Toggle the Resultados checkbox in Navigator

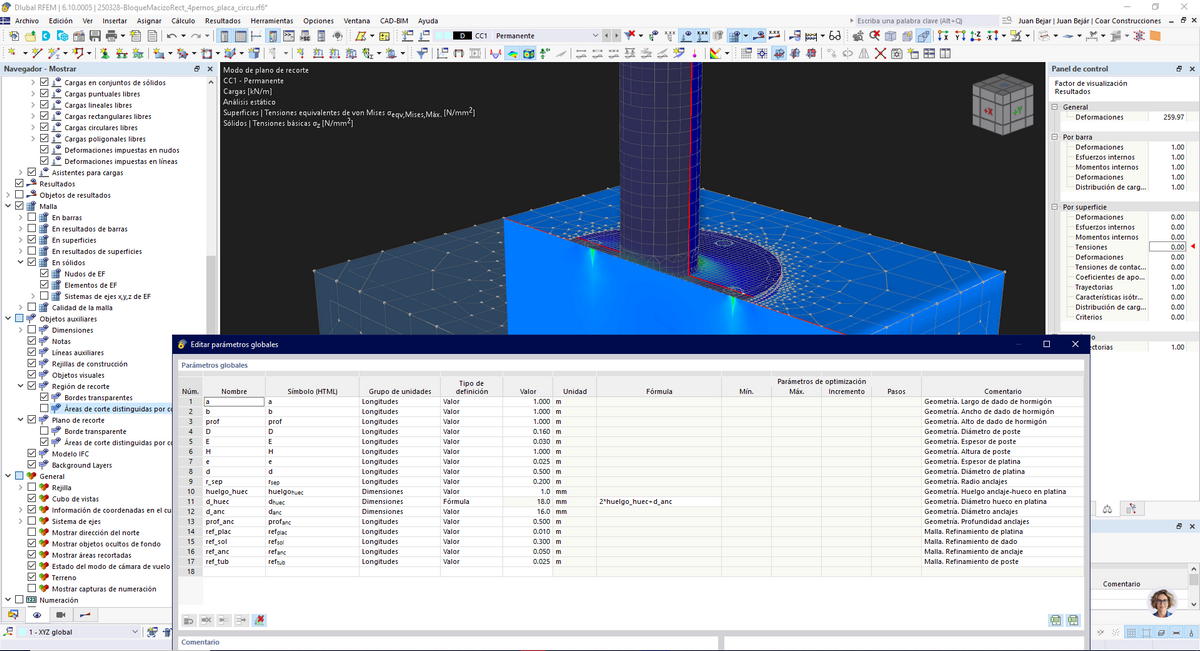19,184
